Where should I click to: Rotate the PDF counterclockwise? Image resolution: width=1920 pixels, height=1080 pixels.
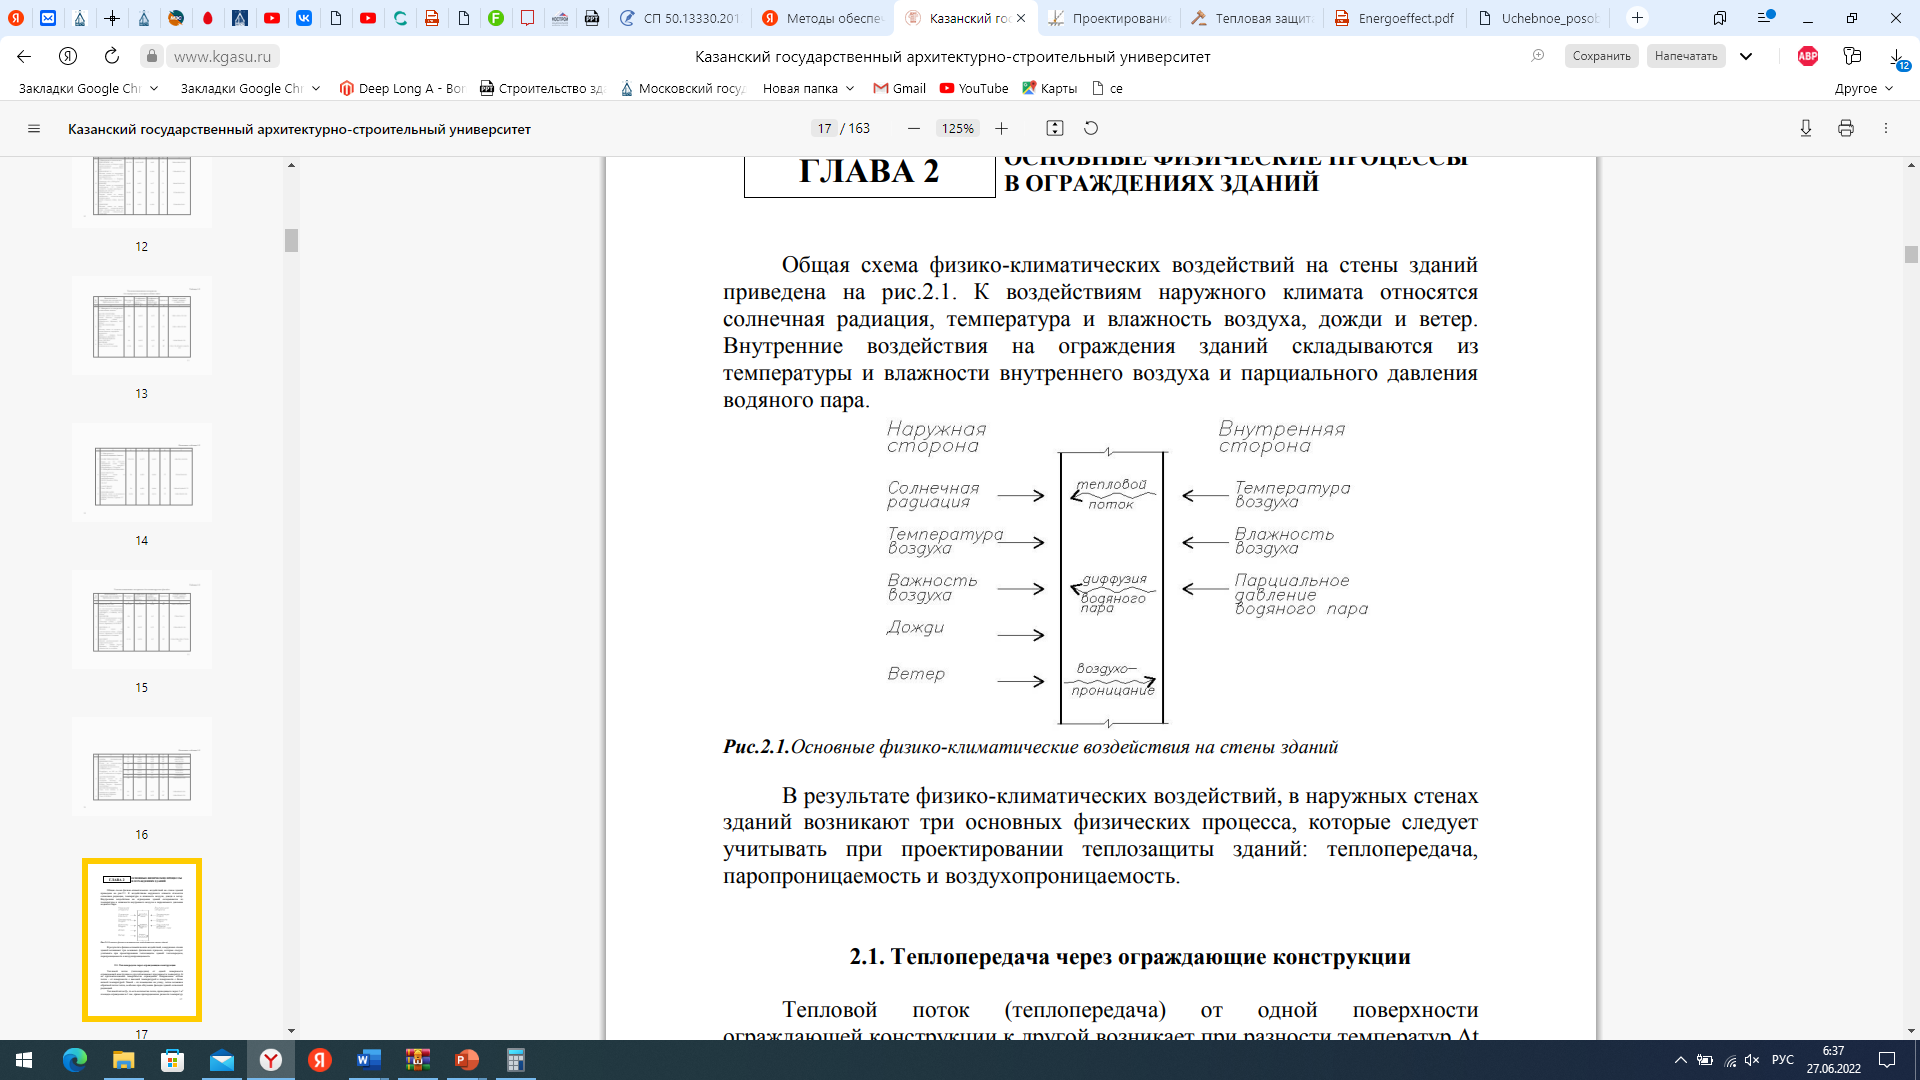coord(1091,128)
